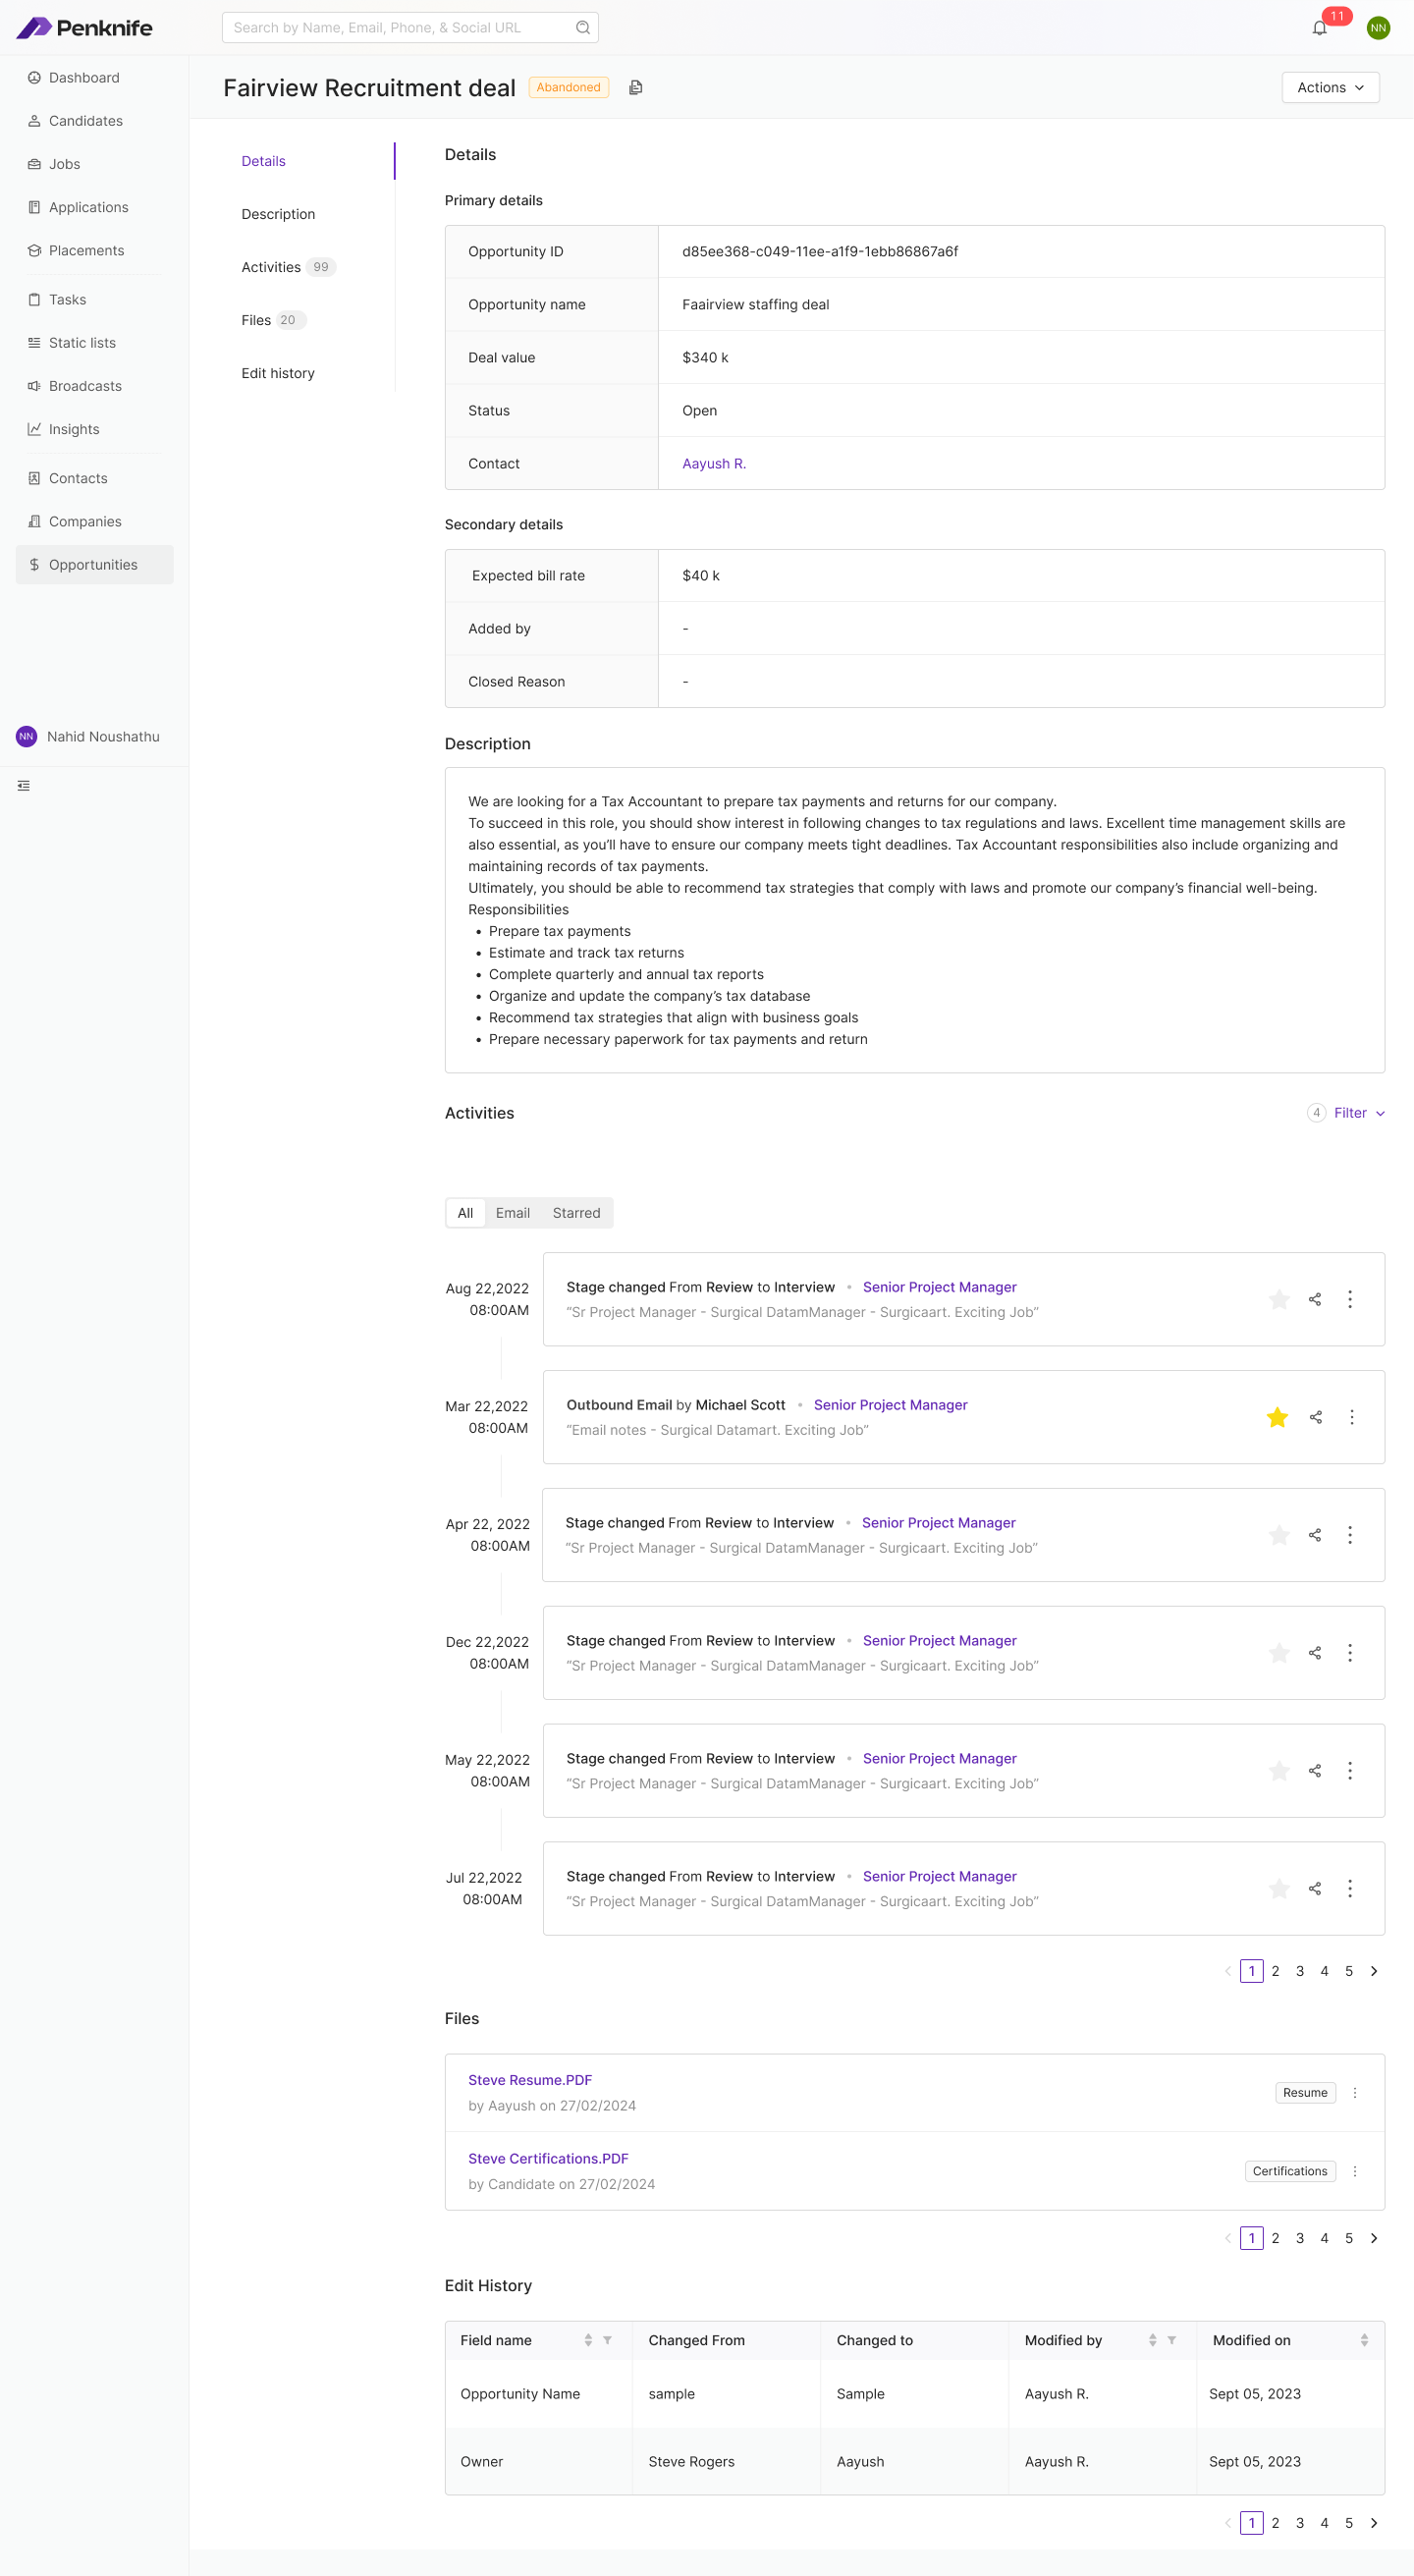Viewport: 1414px width, 2576px height.
Task: Open more options for Mar 22,2022 activity
Action: tap(1351, 1417)
